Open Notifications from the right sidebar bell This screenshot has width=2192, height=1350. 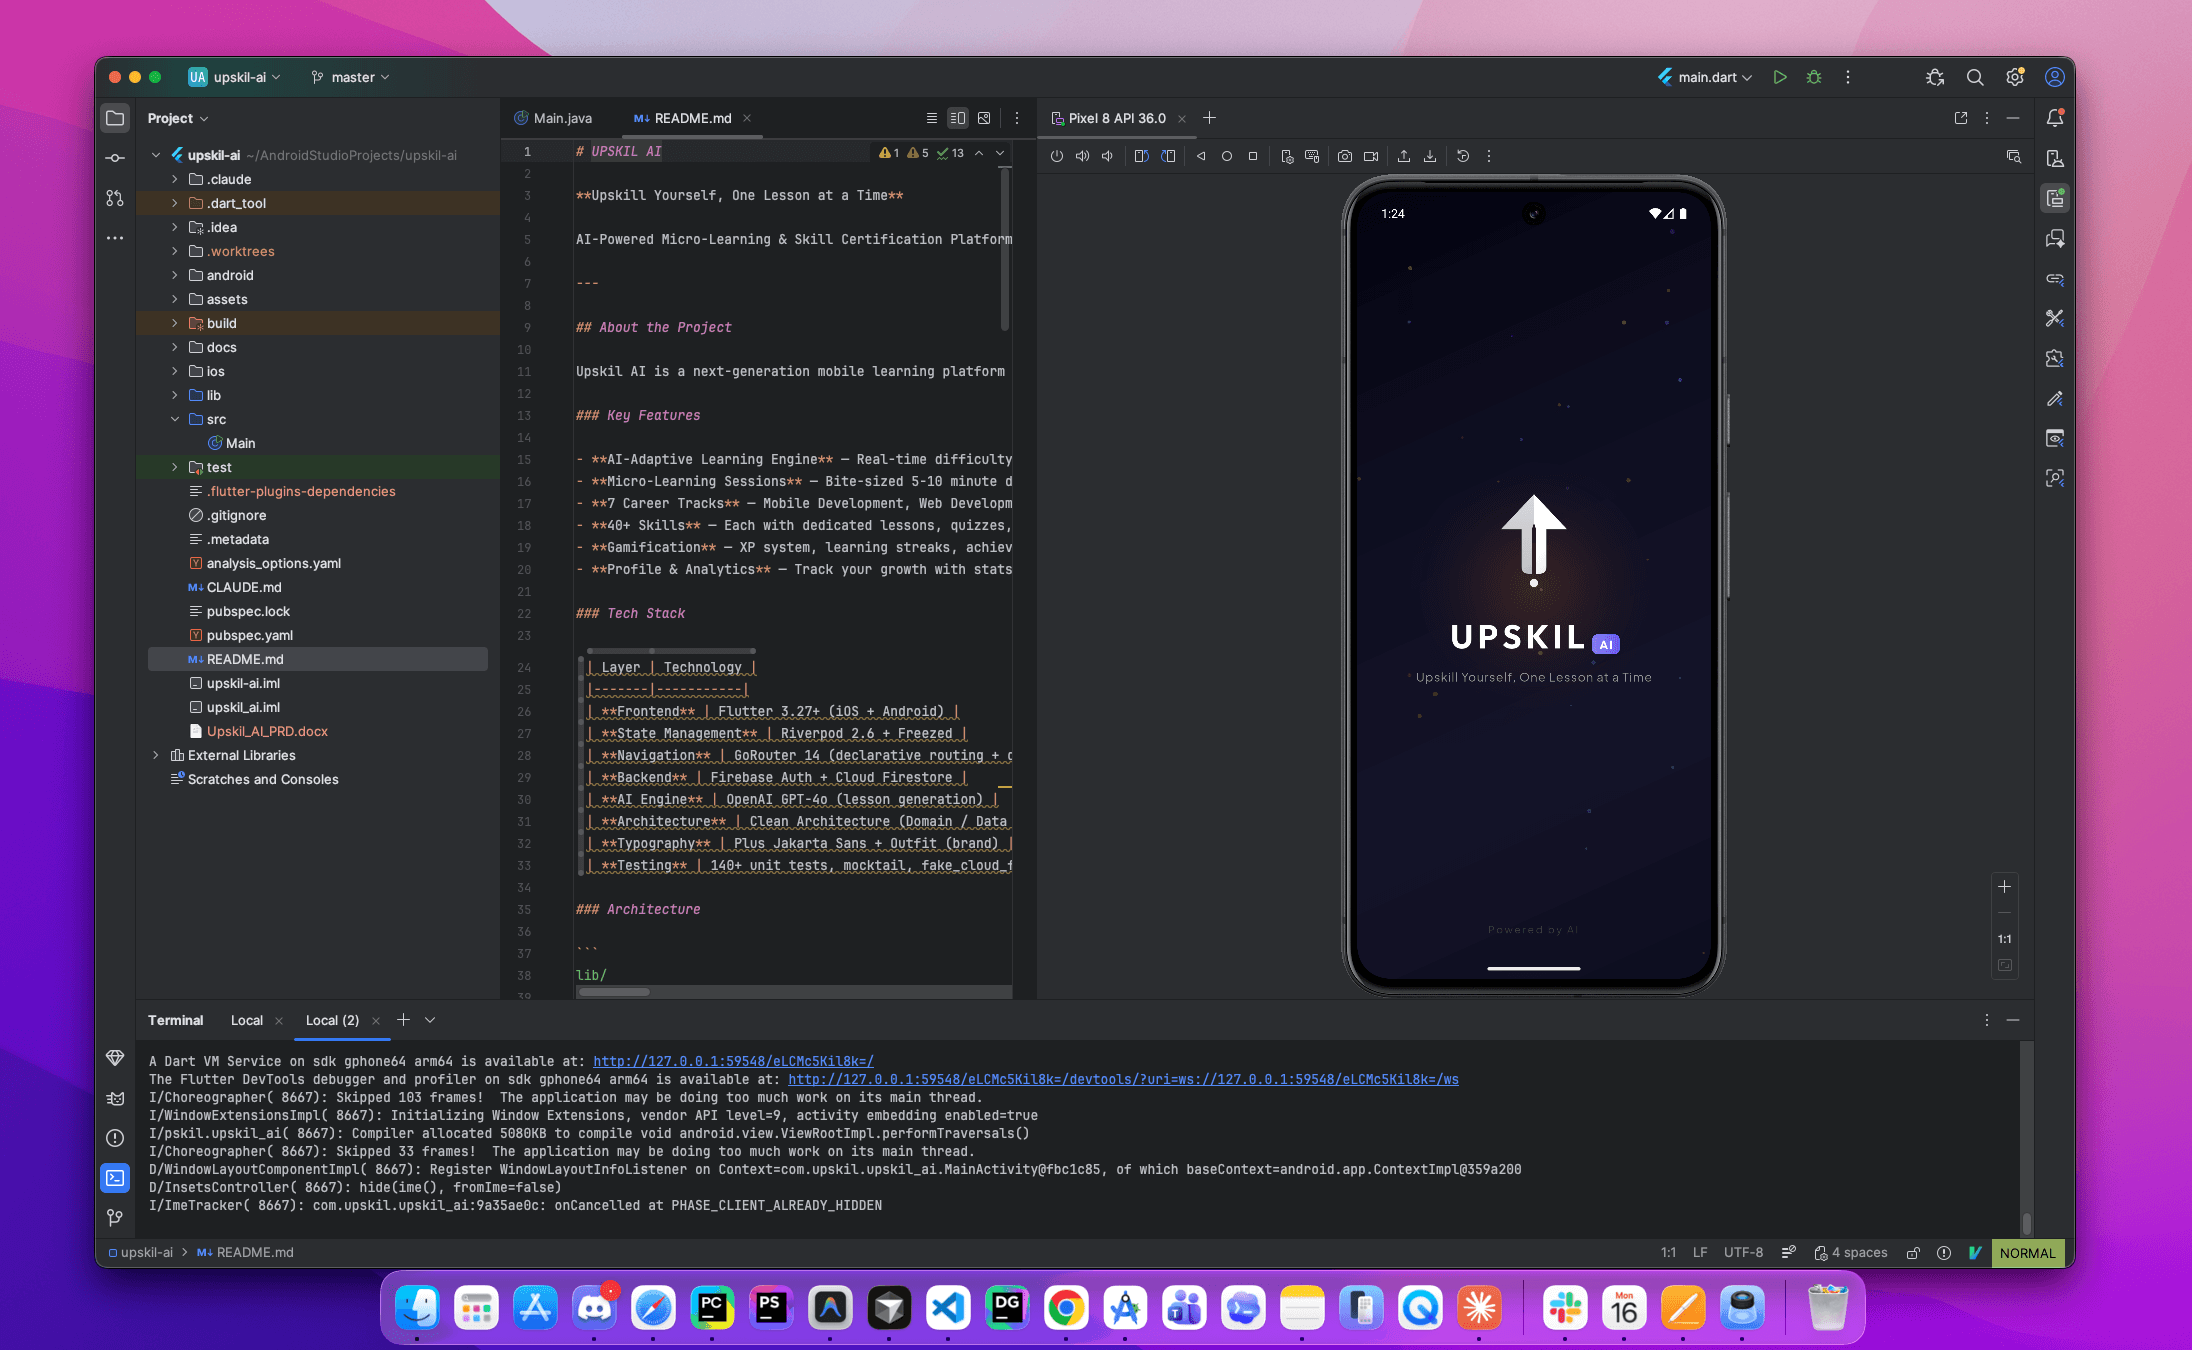(2055, 118)
